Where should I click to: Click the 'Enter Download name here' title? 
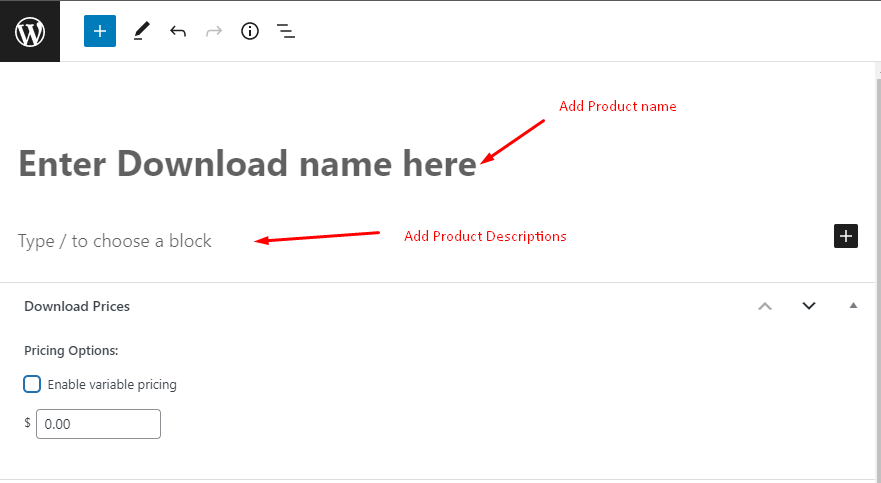click(248, 164)
